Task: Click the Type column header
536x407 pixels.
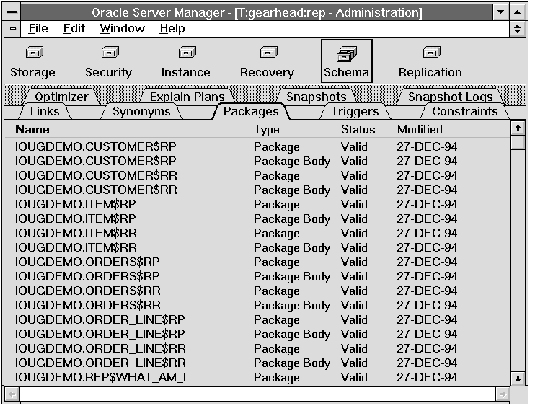Action: (267, 130)
